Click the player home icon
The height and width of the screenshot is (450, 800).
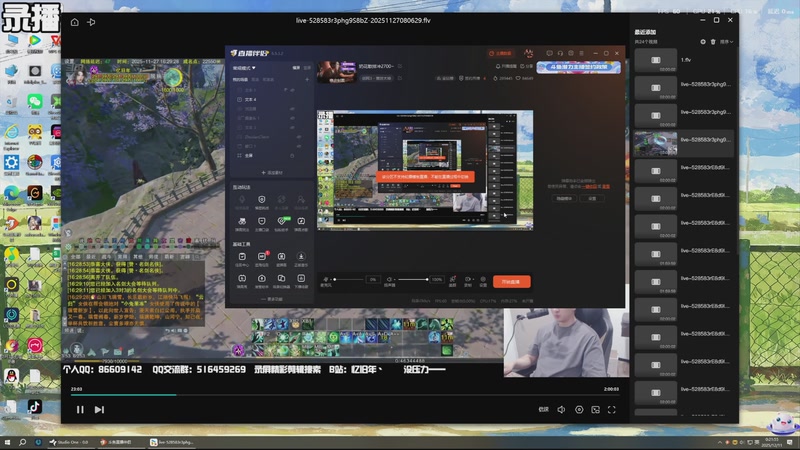pos(74,22)
